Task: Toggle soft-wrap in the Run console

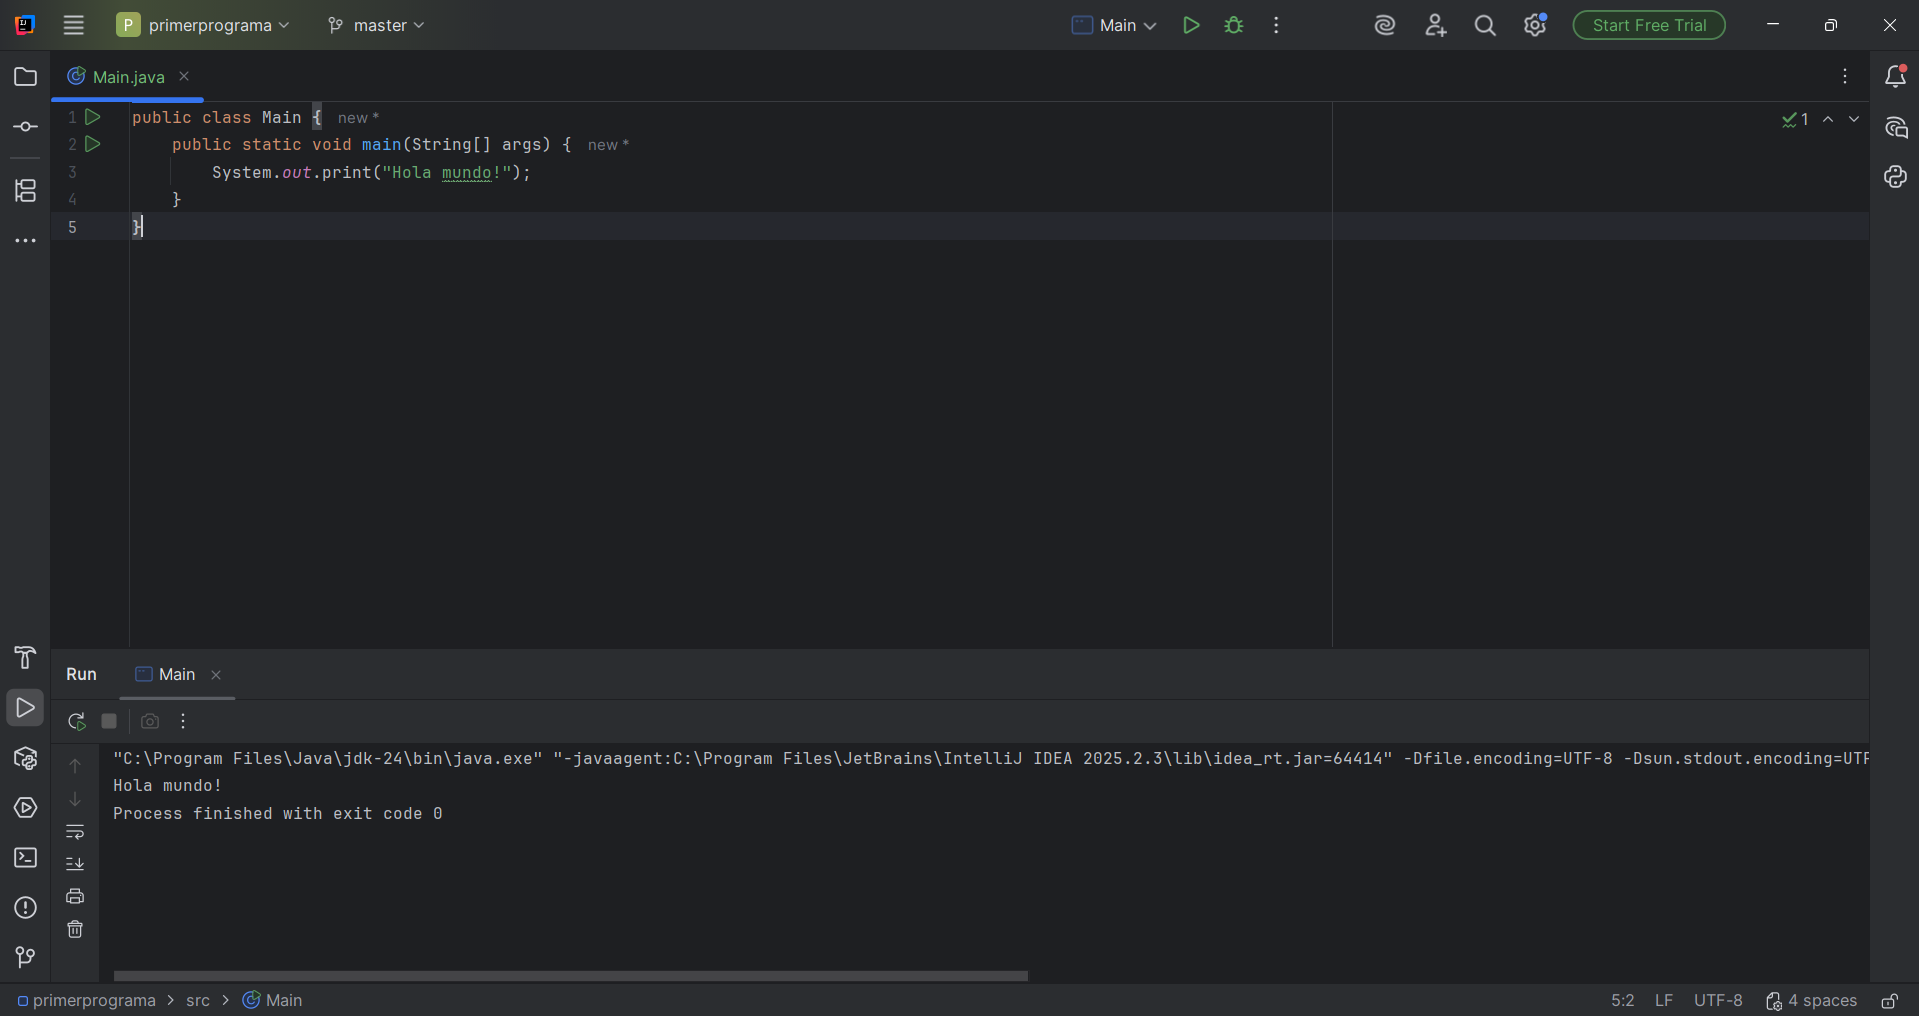Action: [75, 832]
